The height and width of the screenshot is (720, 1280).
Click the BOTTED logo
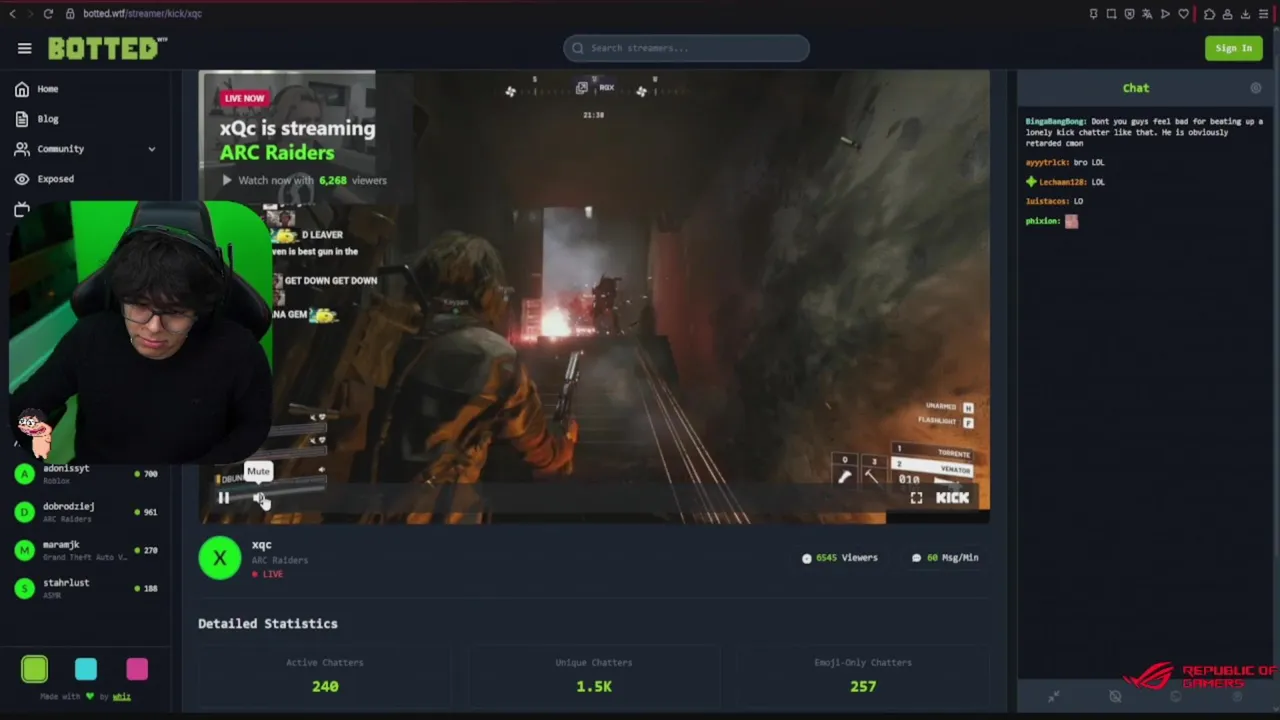click(106, 48)
